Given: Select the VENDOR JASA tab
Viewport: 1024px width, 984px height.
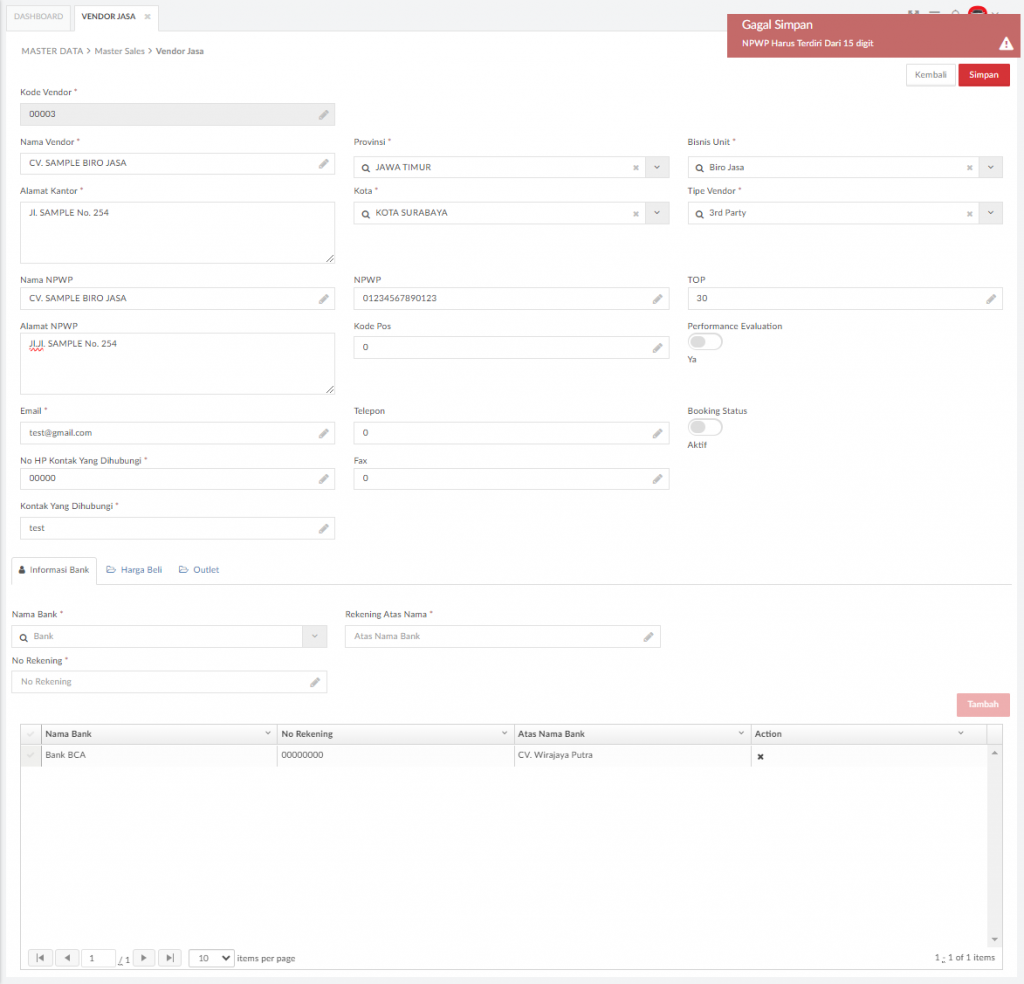Looking at the screenshot, I should tap(108, 16).
